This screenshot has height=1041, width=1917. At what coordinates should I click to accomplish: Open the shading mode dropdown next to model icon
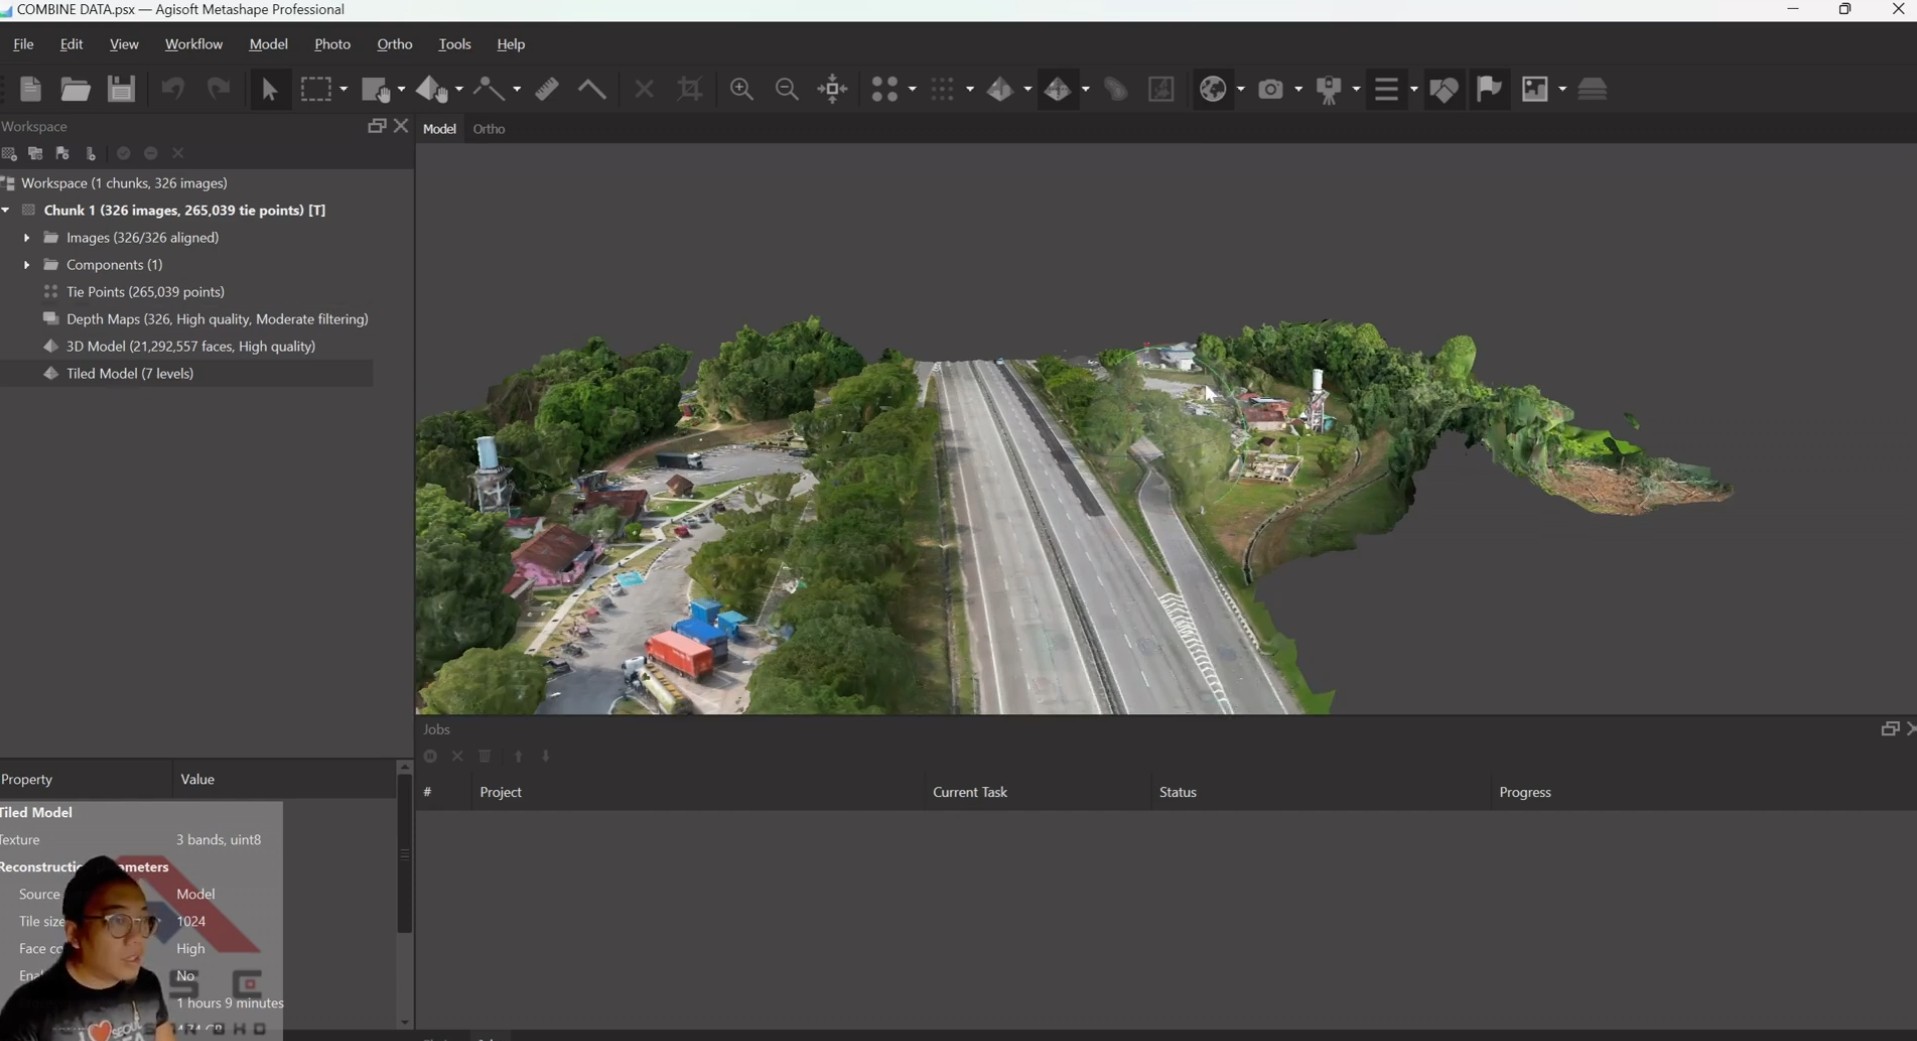[x=1028, y=88]
